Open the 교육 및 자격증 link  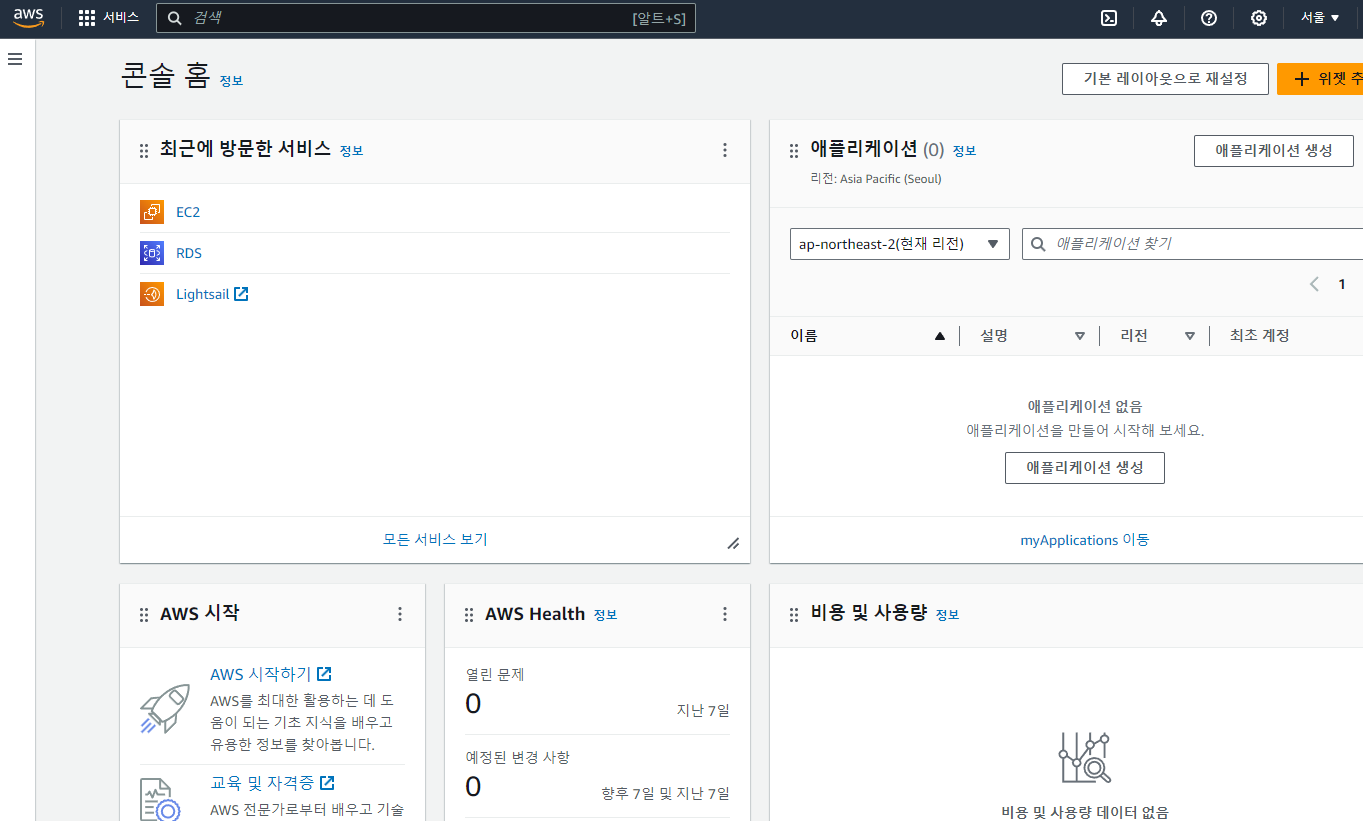[272, 783]
